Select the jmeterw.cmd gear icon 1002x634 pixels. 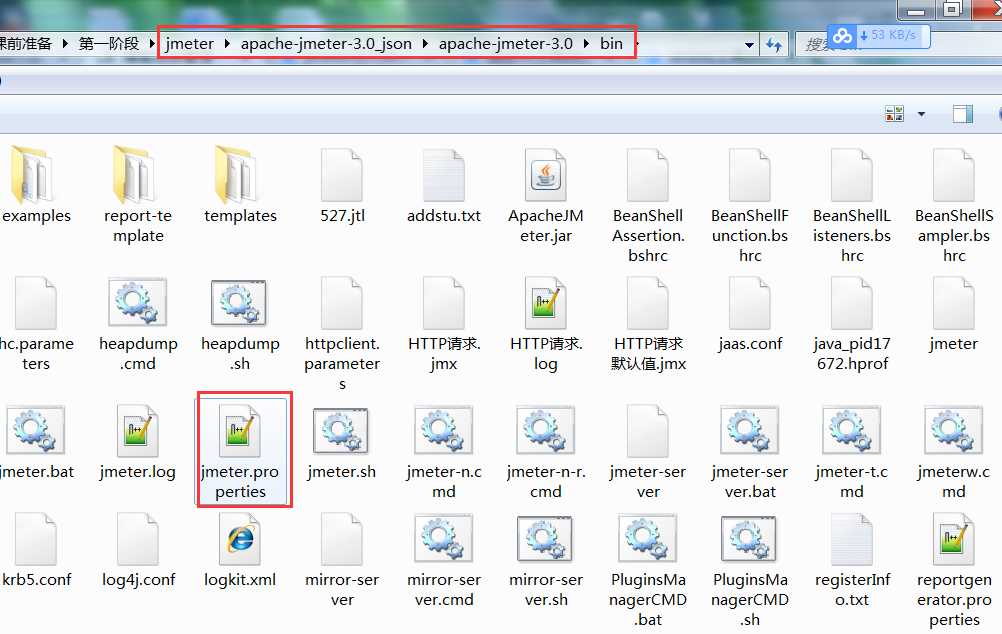pos(953,430)
